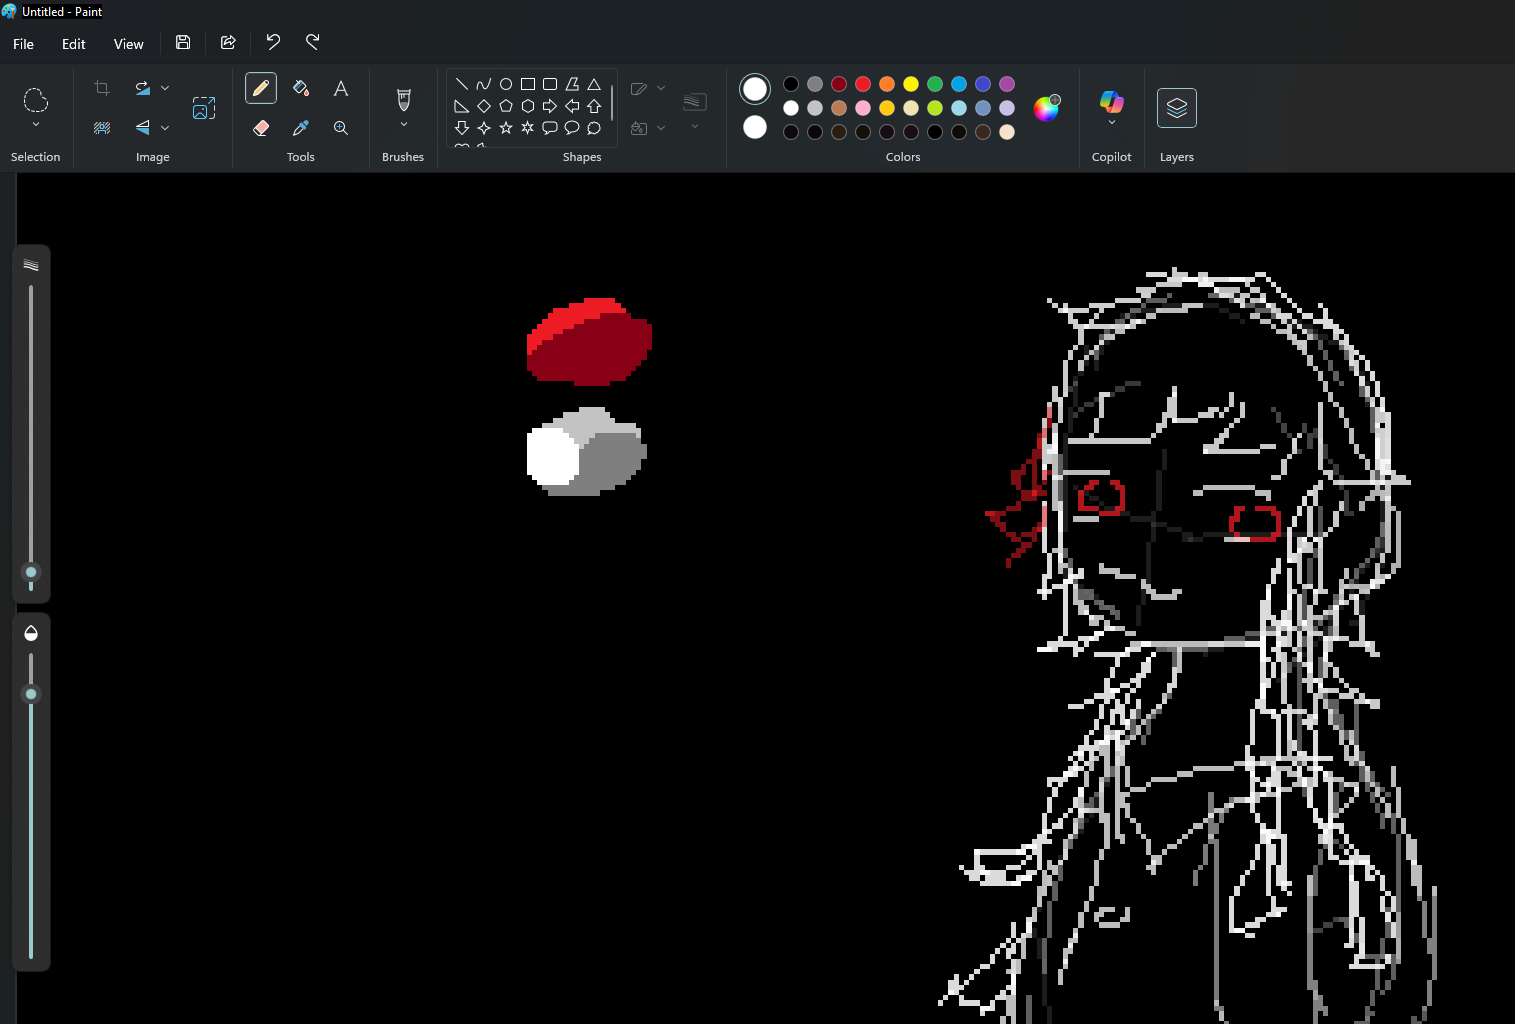Click the shapes gallery scrollbar
The width and height of the screenshot is (1515, 1024).
tap(612, 102)
